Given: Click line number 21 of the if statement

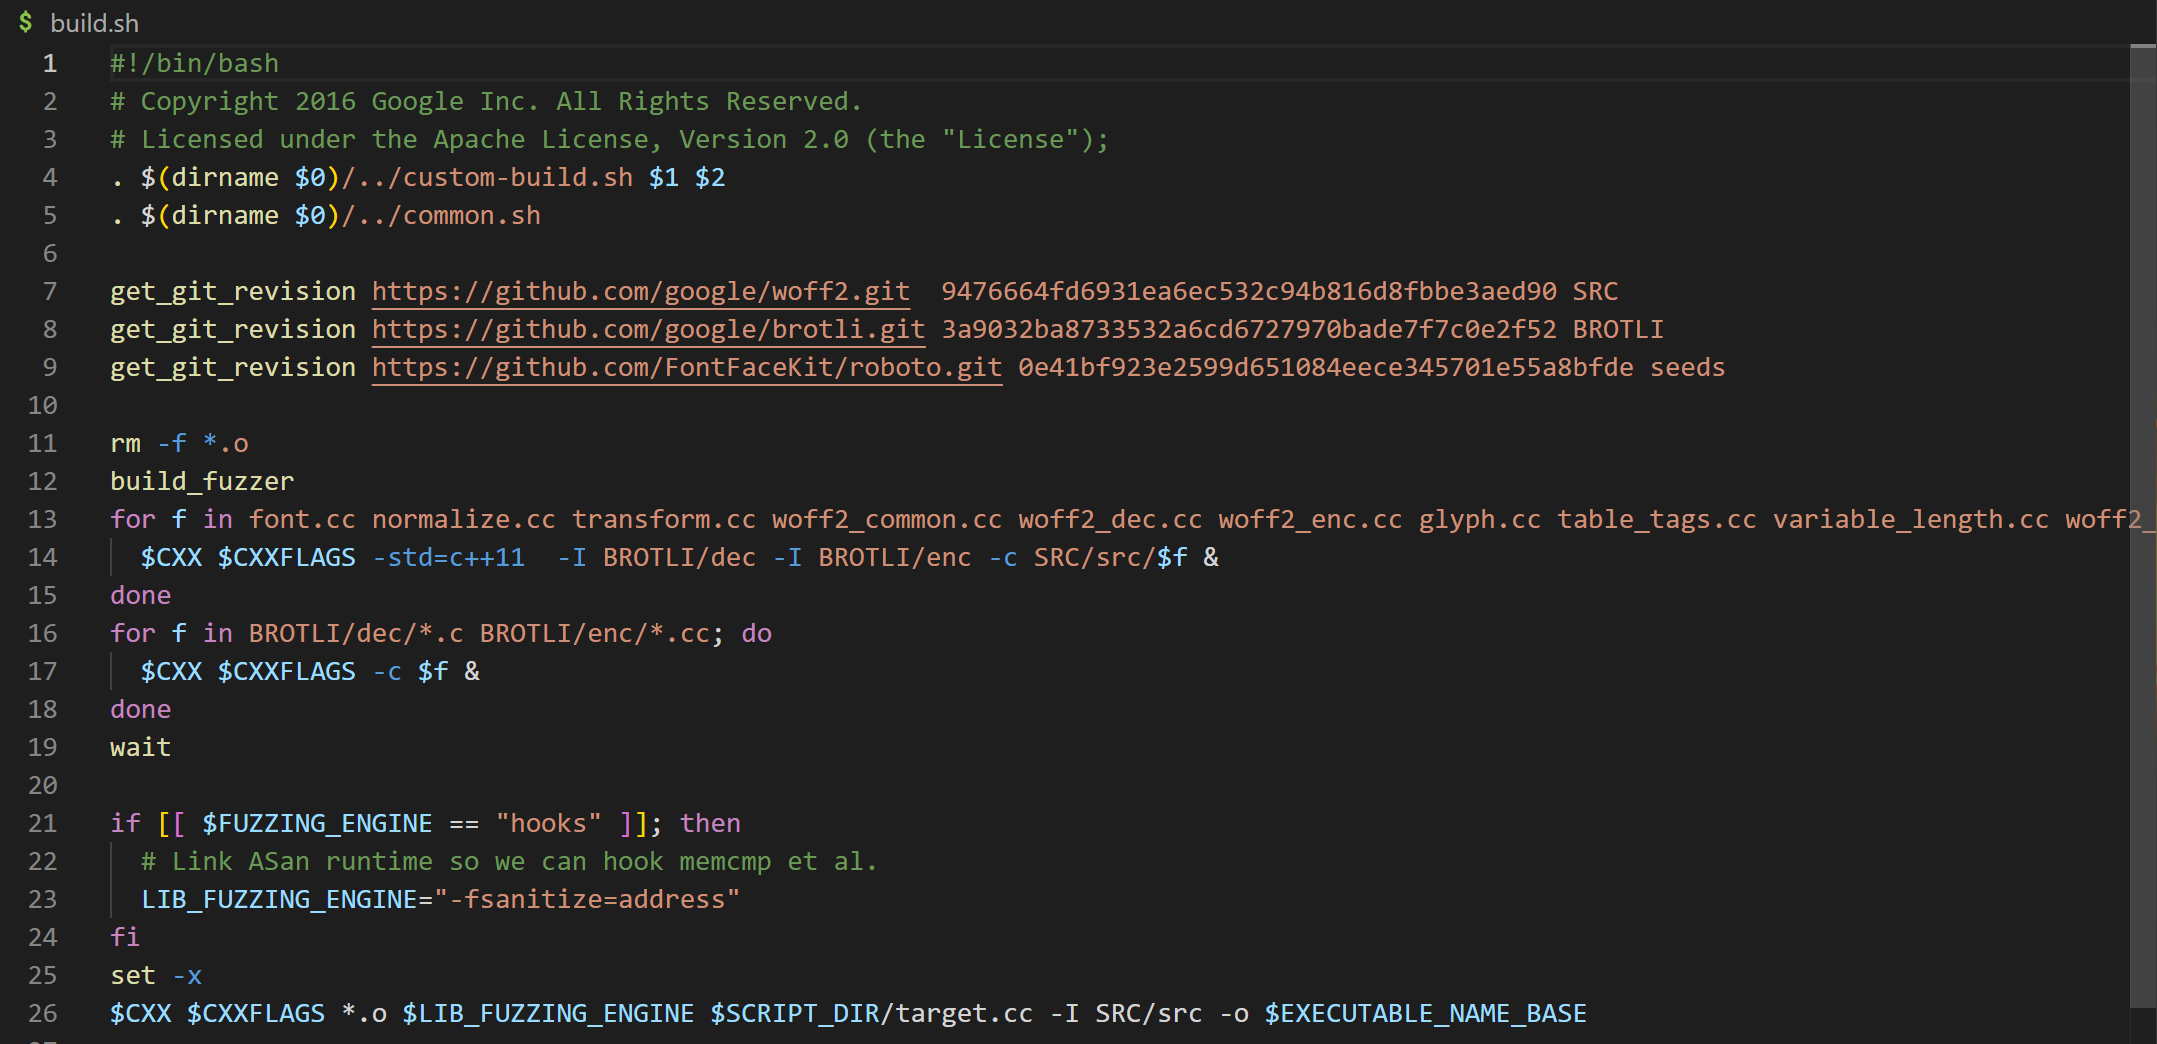Looking at the screenshot, I should (x=43, y=823).
